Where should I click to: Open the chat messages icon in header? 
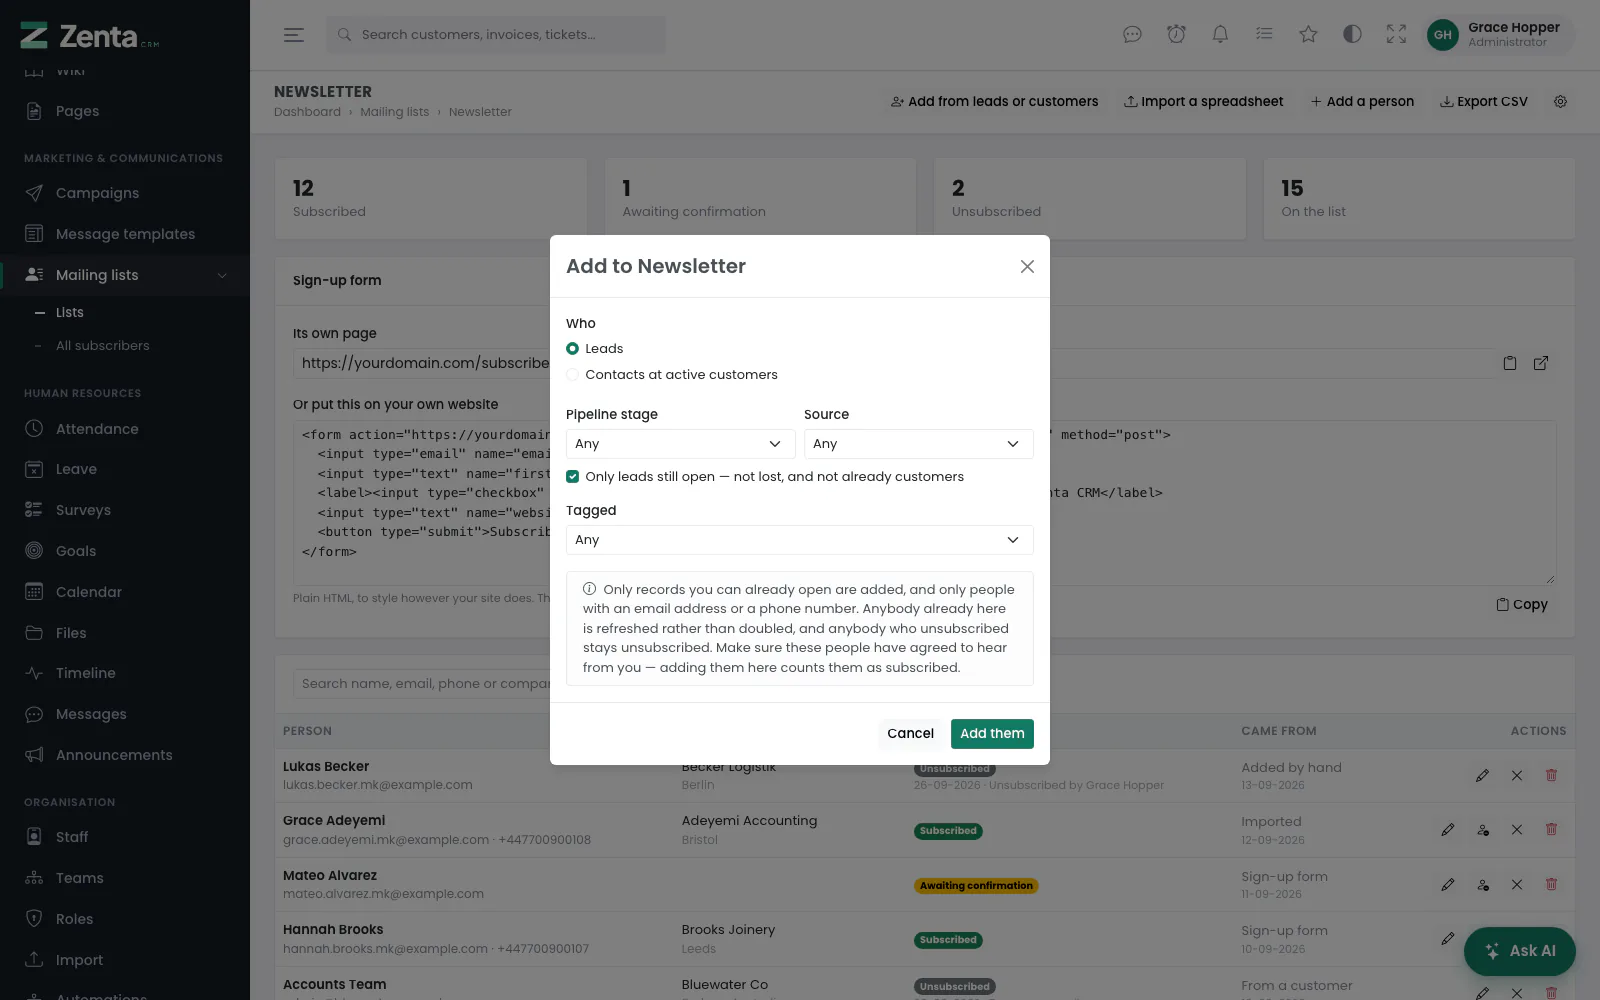pyautogui.click(x=1132, y=35)
